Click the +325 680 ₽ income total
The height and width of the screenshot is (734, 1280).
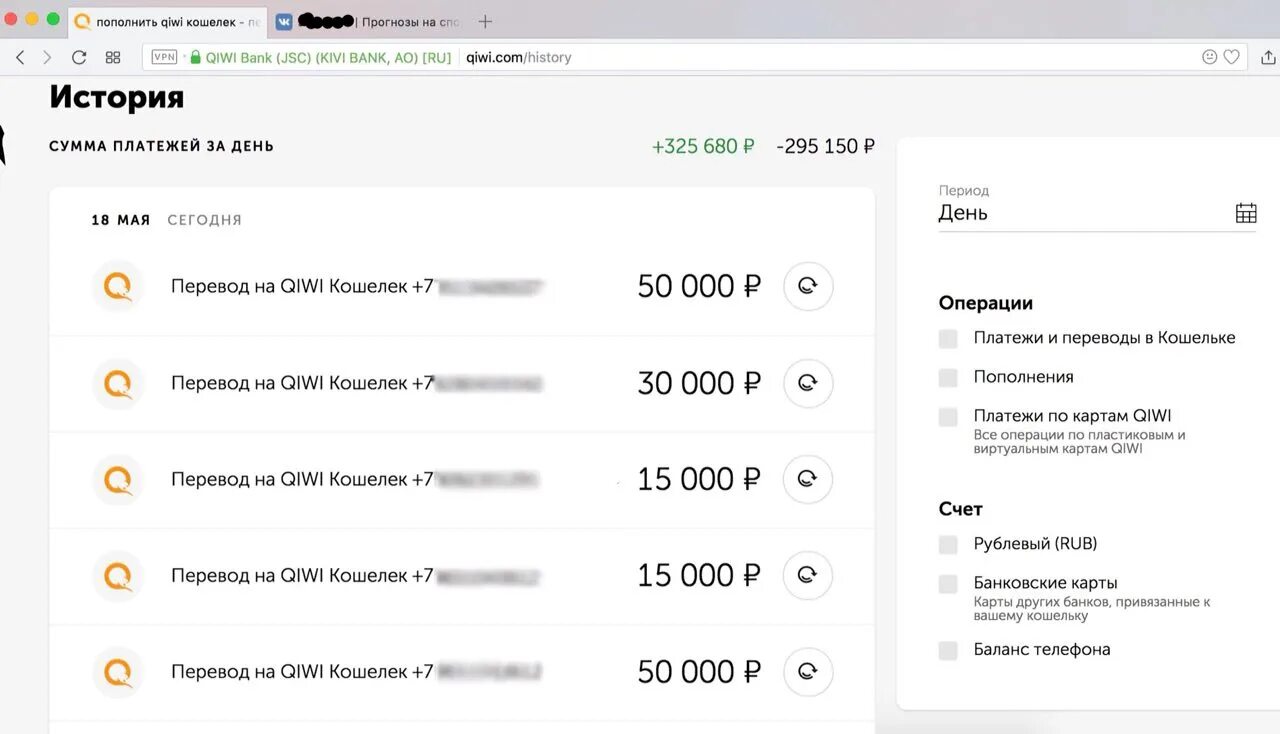(x=703, y=146)
